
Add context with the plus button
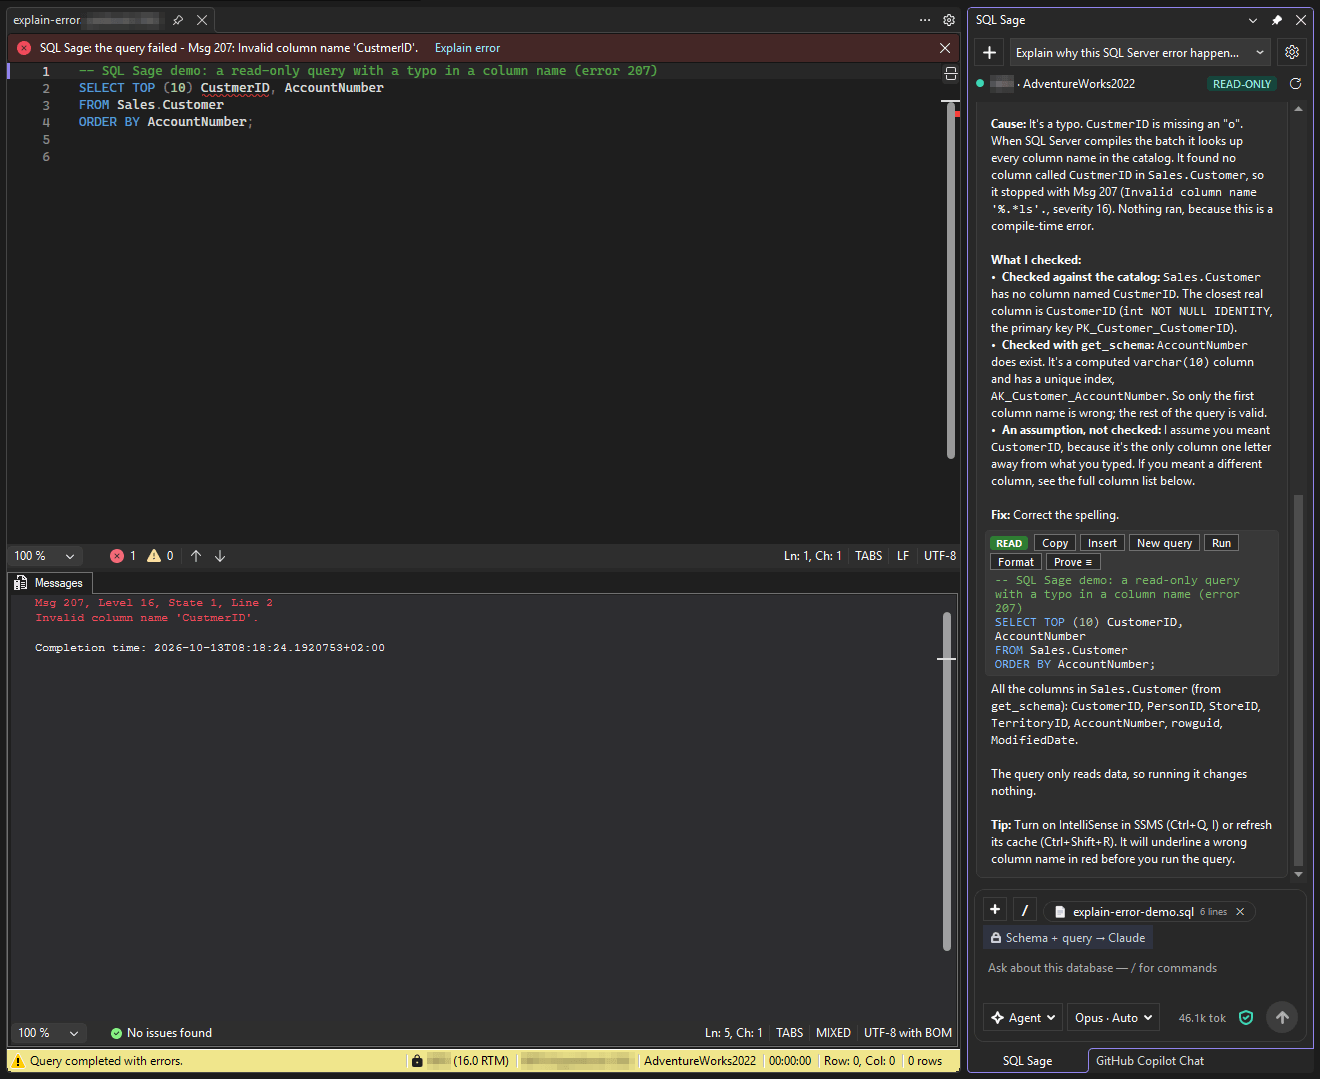pos(995,910)
